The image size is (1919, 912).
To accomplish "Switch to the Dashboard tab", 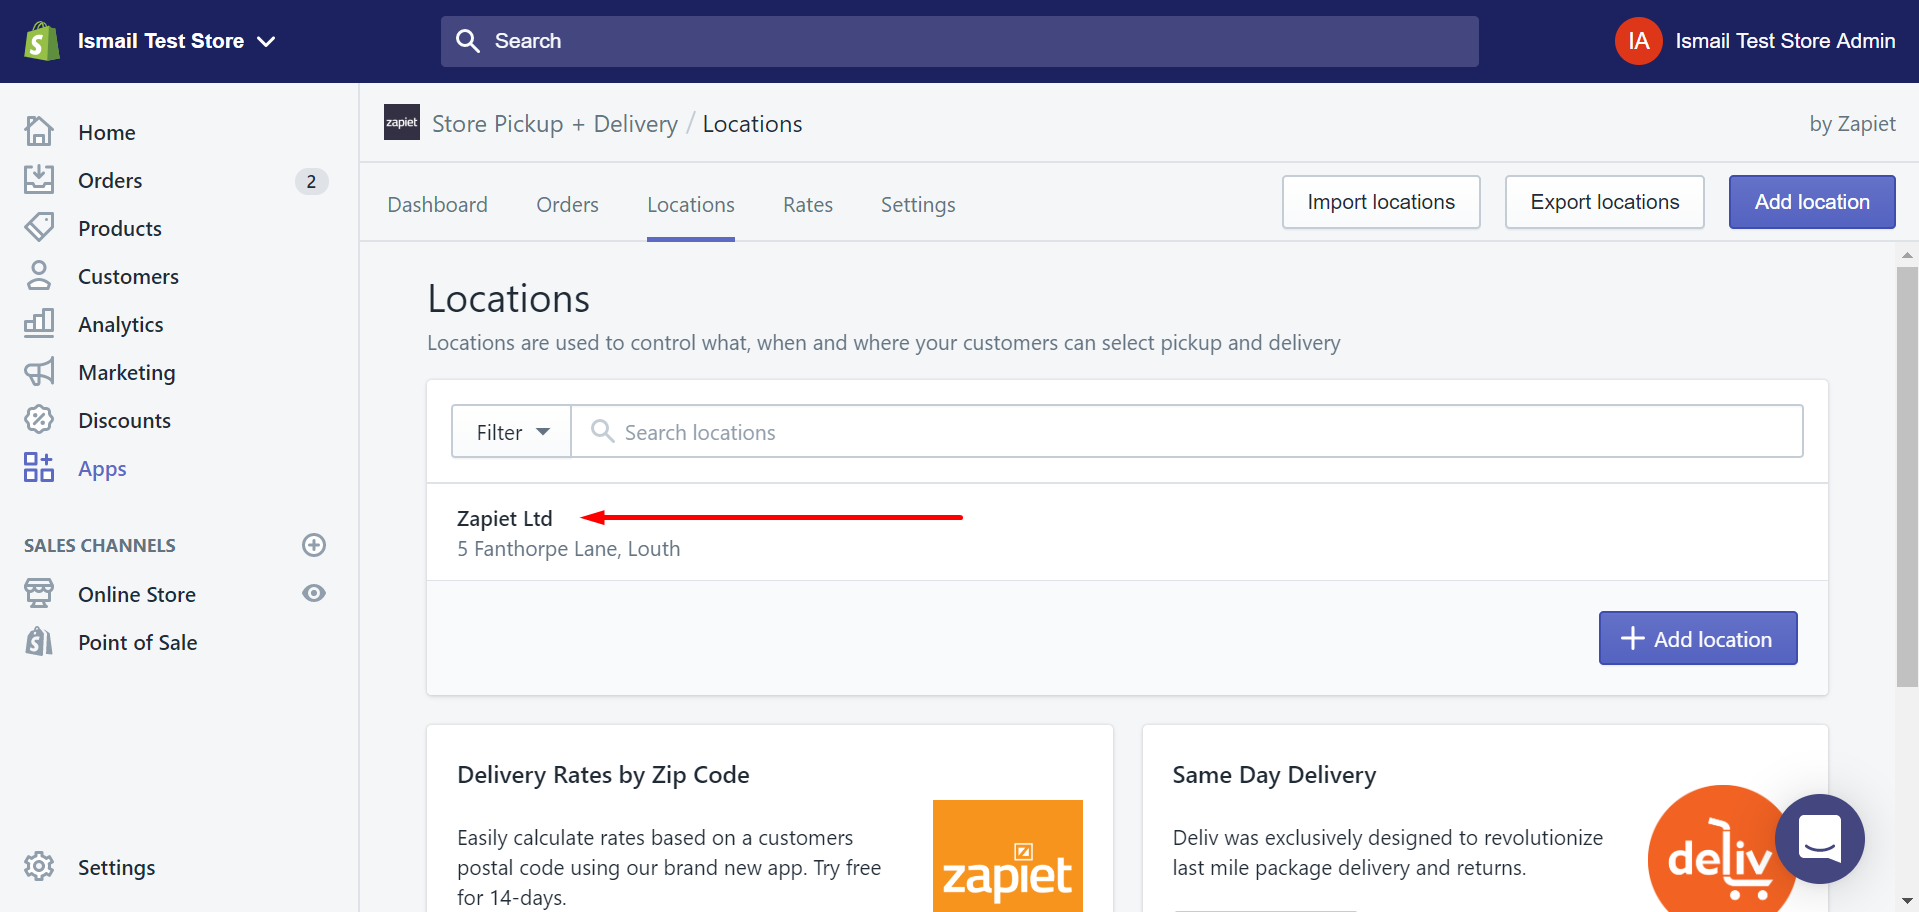I will (437, 204).
